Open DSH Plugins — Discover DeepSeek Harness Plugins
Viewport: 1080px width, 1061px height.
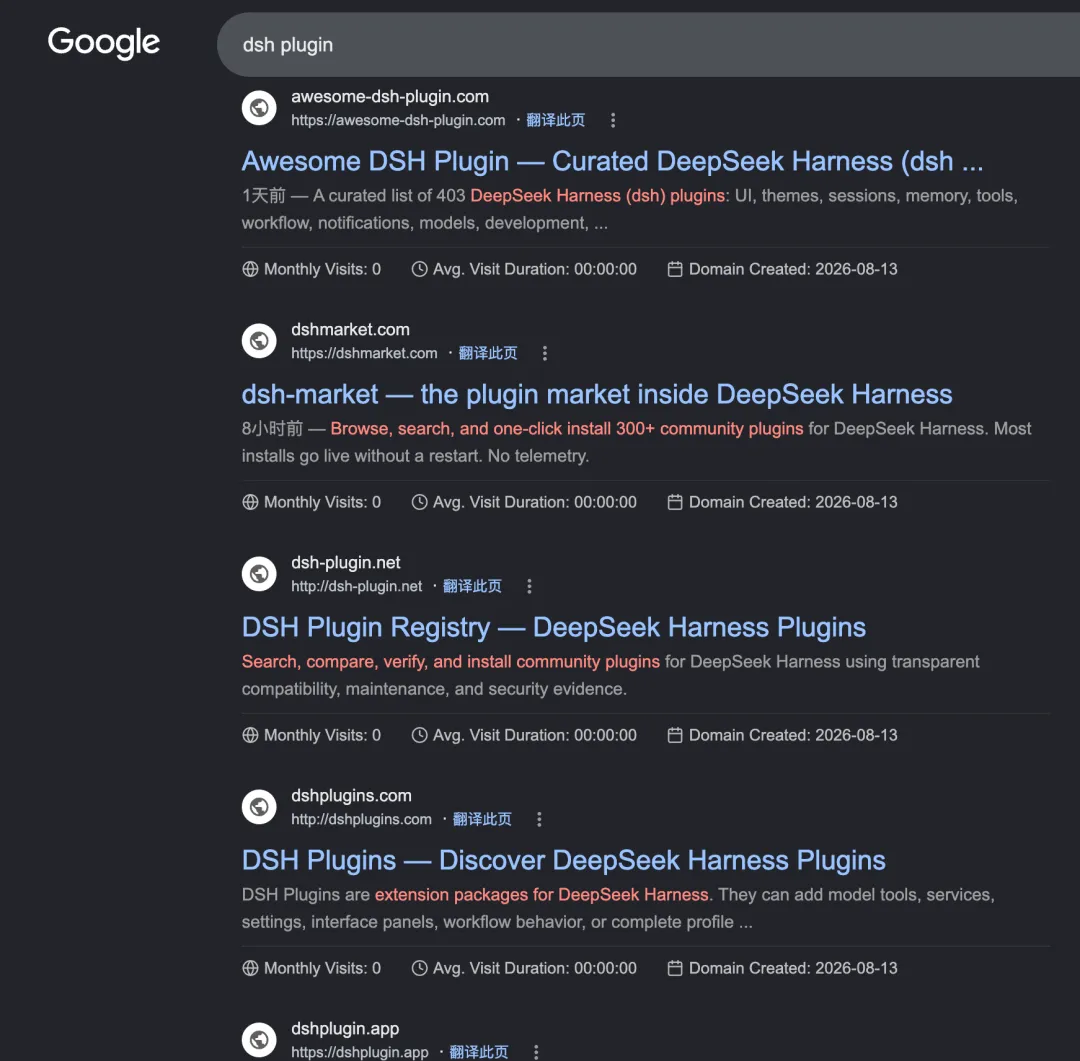pyautogui.click(x=563, y=860)
